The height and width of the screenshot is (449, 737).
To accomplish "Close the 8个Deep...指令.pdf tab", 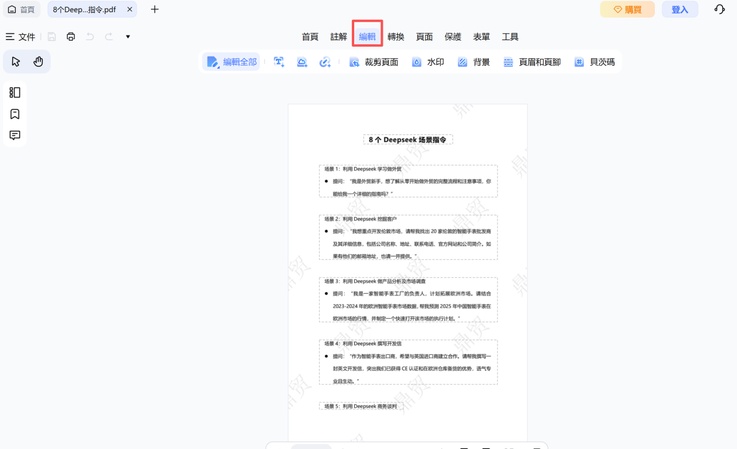I will point(130,9).
